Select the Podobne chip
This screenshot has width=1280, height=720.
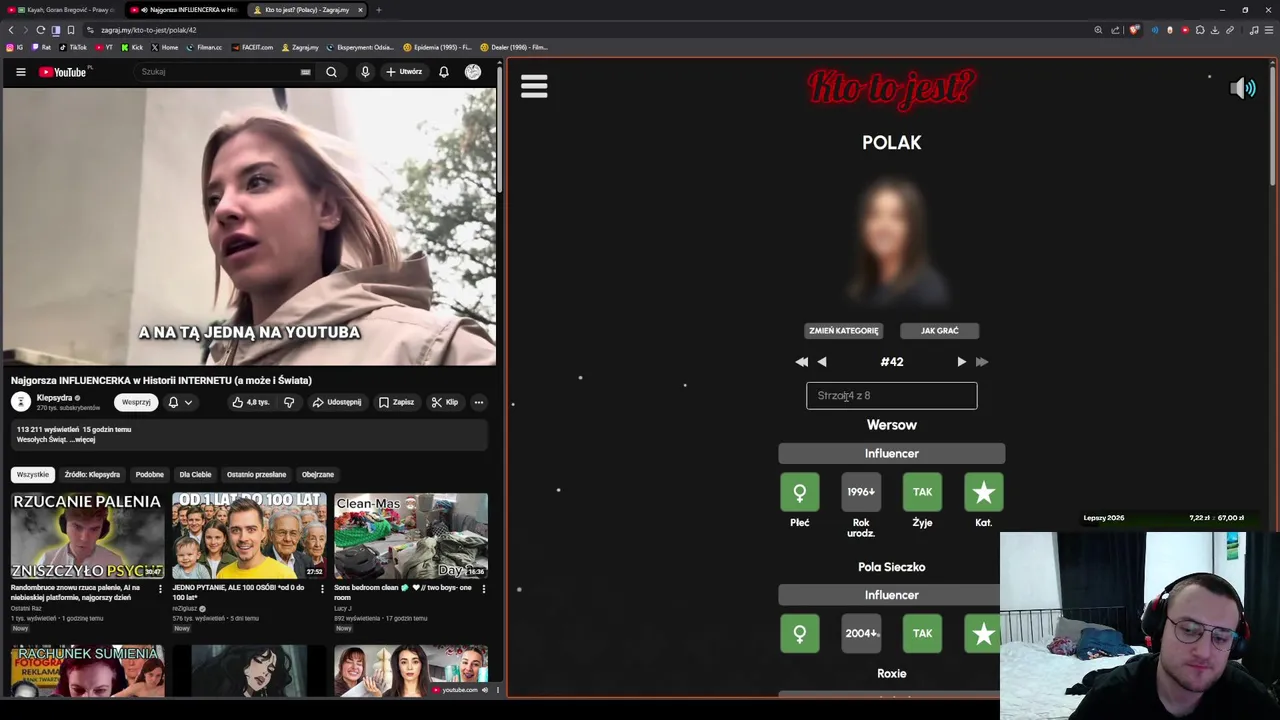point(149,474)
